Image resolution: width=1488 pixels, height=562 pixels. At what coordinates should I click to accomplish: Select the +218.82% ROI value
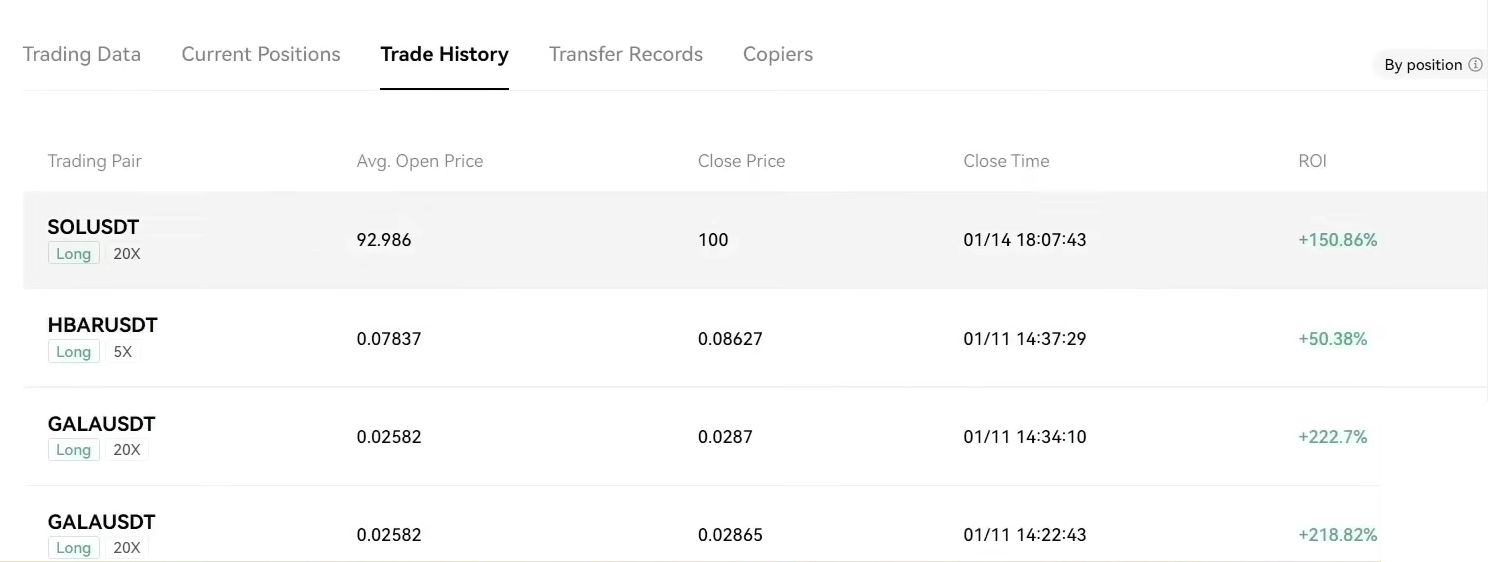click(1337, 535)
